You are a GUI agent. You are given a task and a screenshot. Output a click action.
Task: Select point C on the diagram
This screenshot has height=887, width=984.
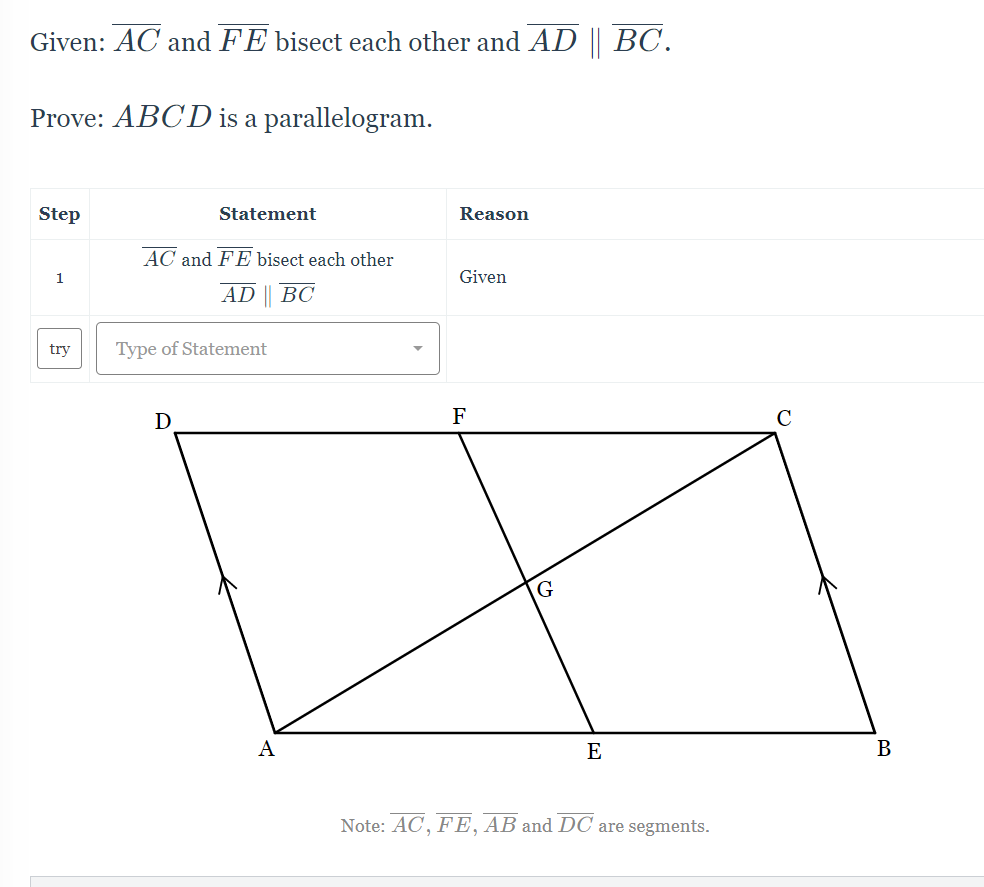tap(784, 419)
